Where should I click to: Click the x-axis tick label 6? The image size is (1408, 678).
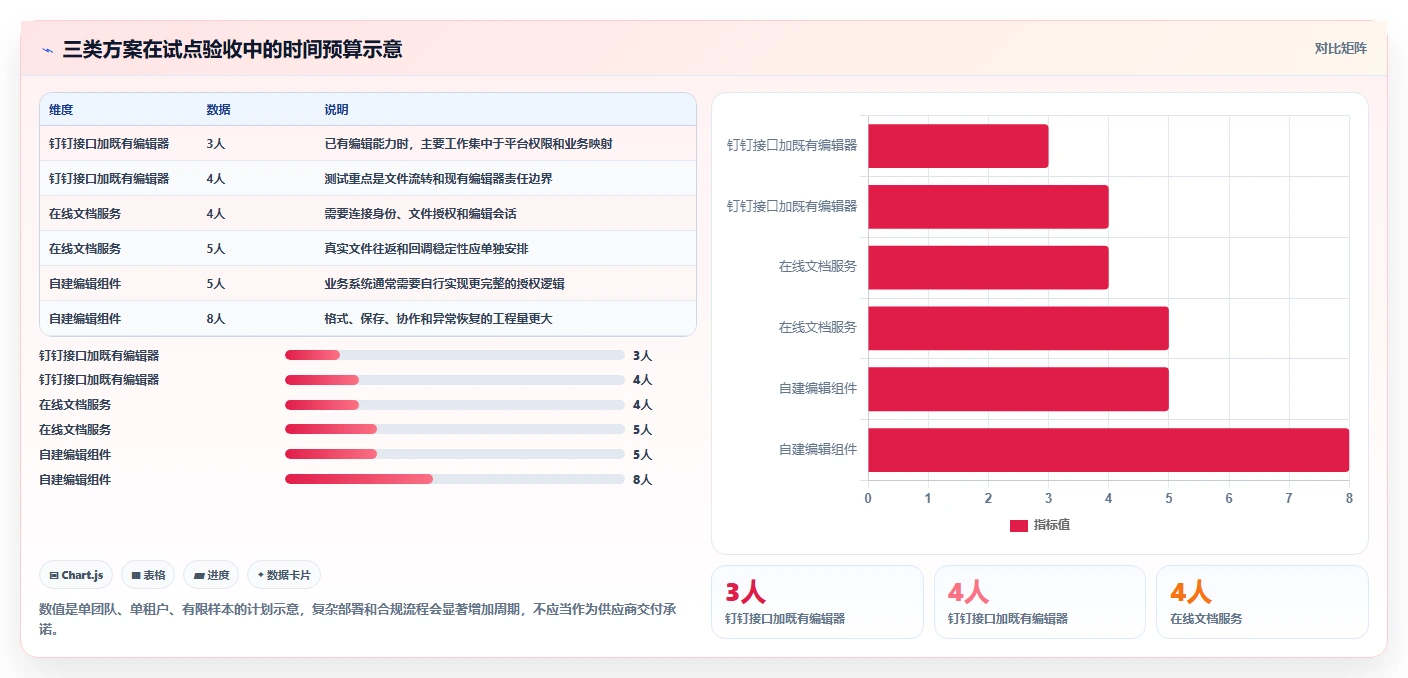(x=1229, y=498)
